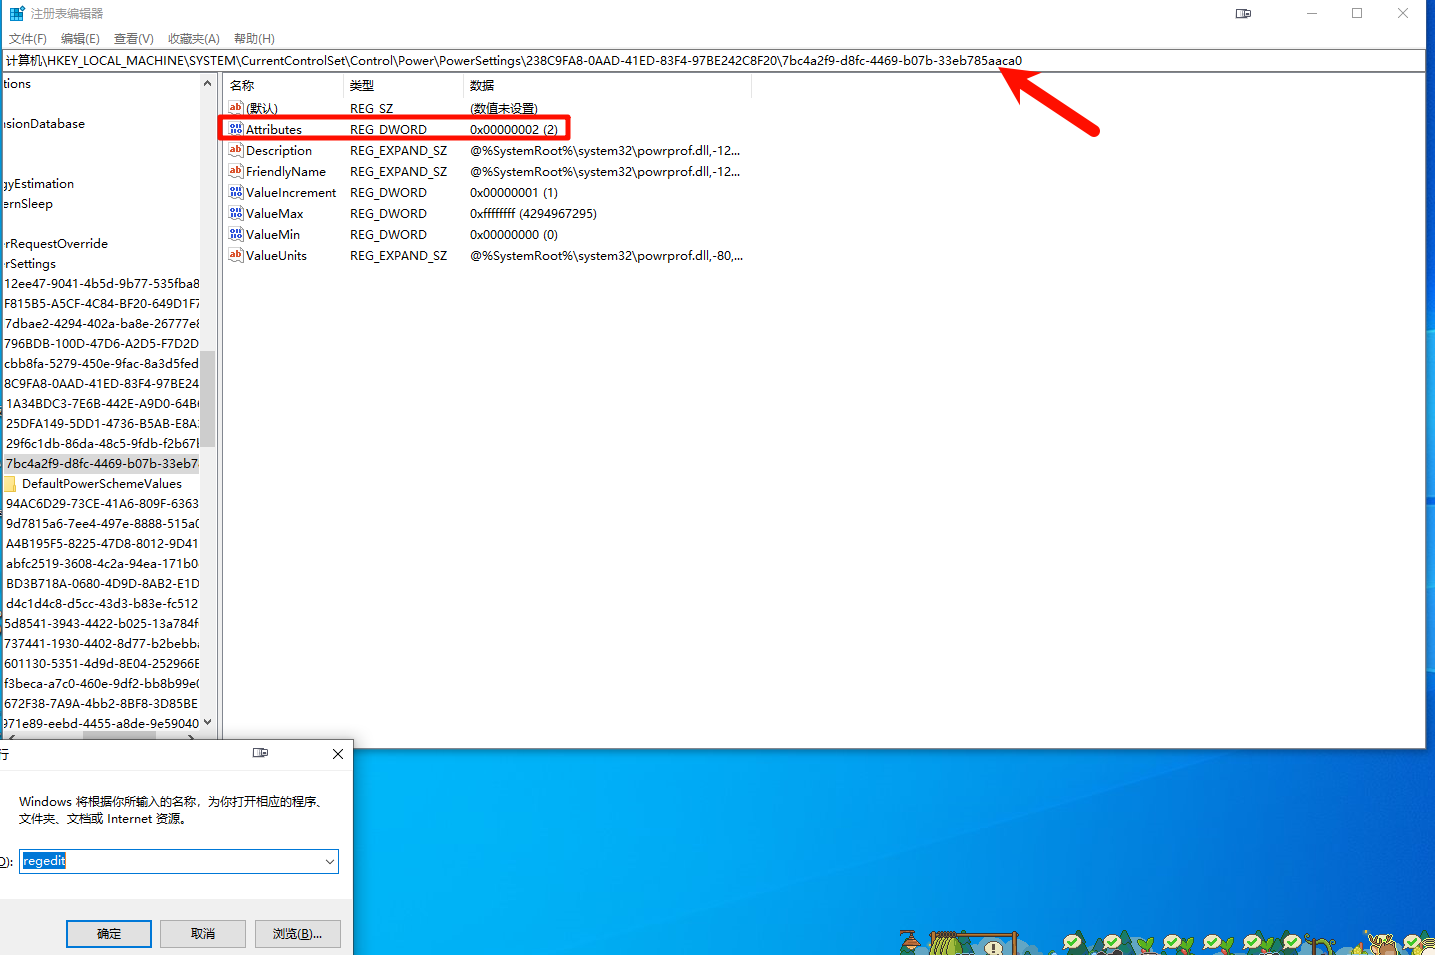Select the ValueMax value name
1435x955 pixels.
275,213
